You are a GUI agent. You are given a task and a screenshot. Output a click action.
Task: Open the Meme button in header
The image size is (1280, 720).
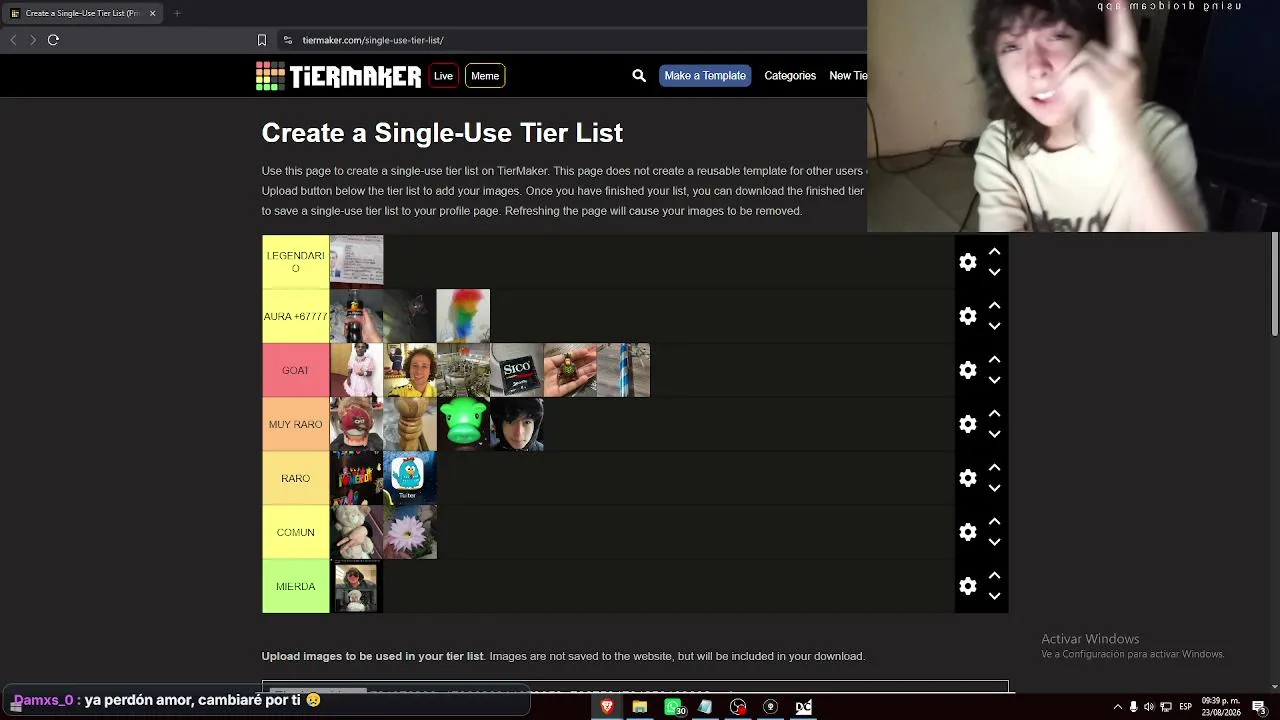point(485,76)
